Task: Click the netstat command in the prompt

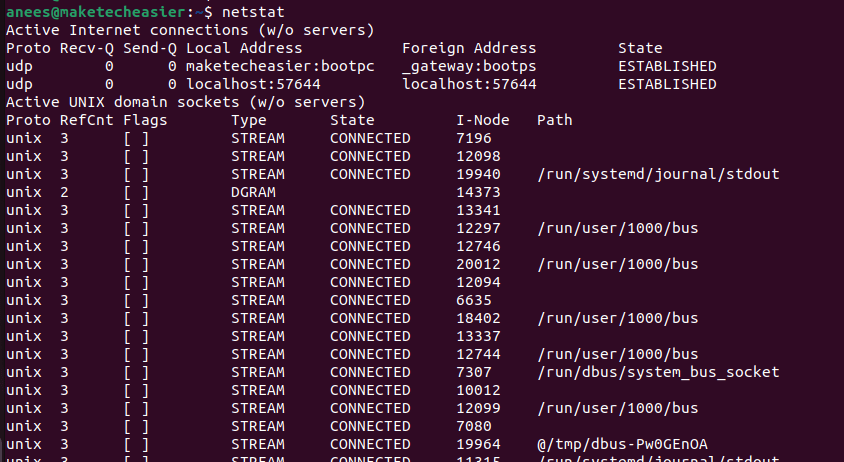Action: [x=253, y=12]
